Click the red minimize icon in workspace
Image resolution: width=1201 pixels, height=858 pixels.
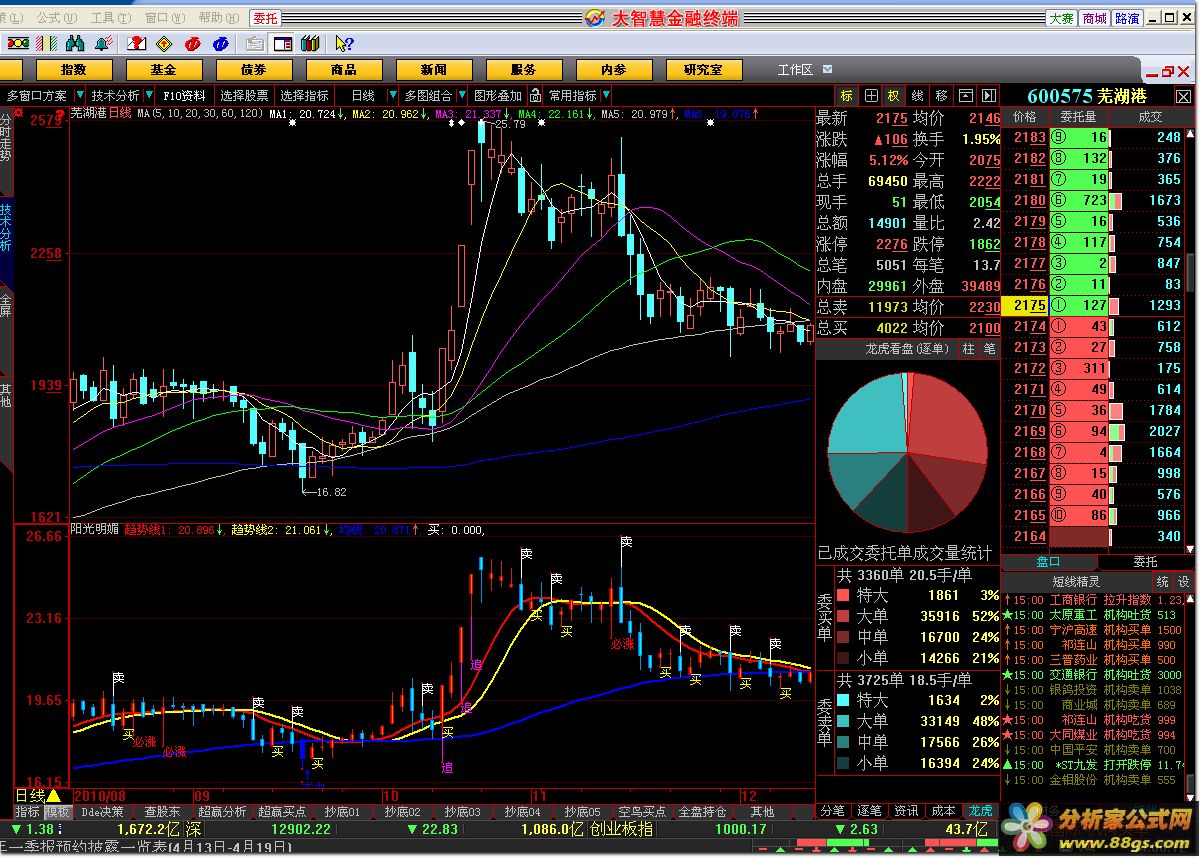pos(1150,74)
